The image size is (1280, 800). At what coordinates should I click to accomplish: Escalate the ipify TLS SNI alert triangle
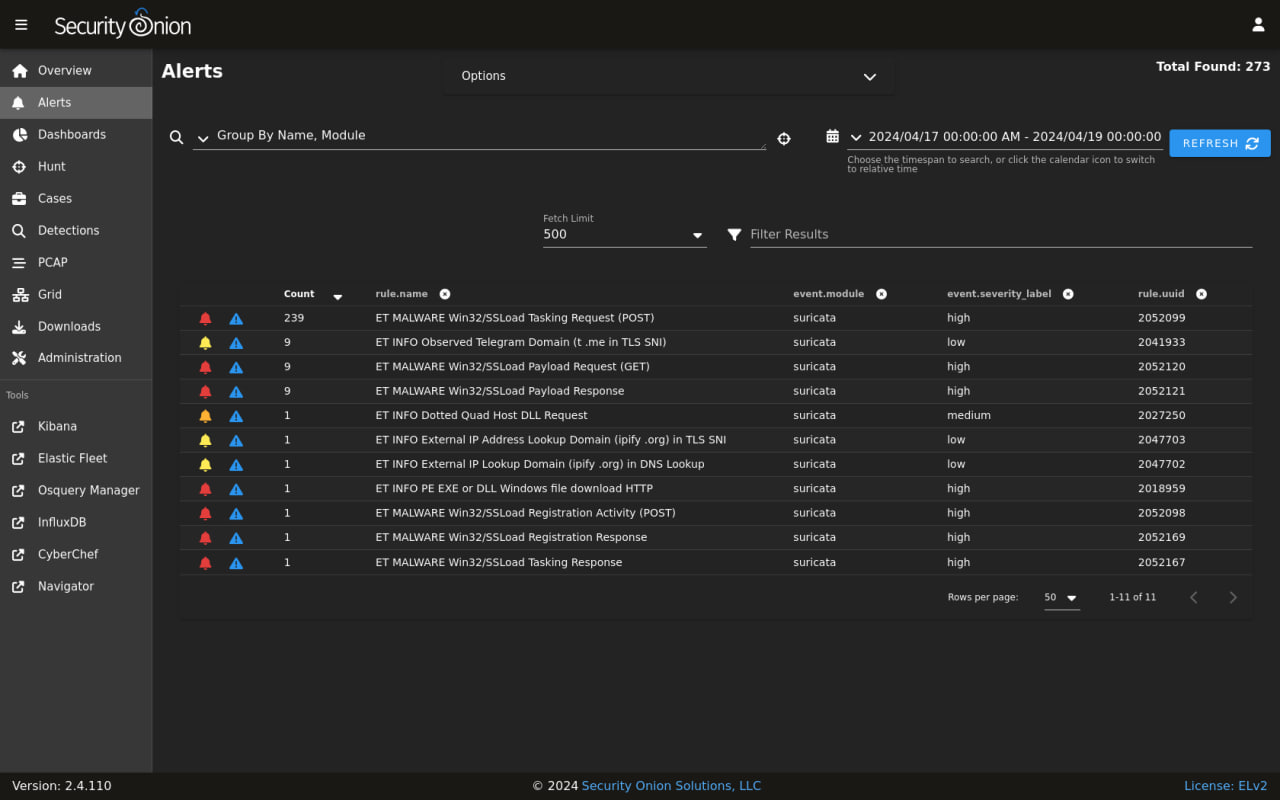point(236,441)
